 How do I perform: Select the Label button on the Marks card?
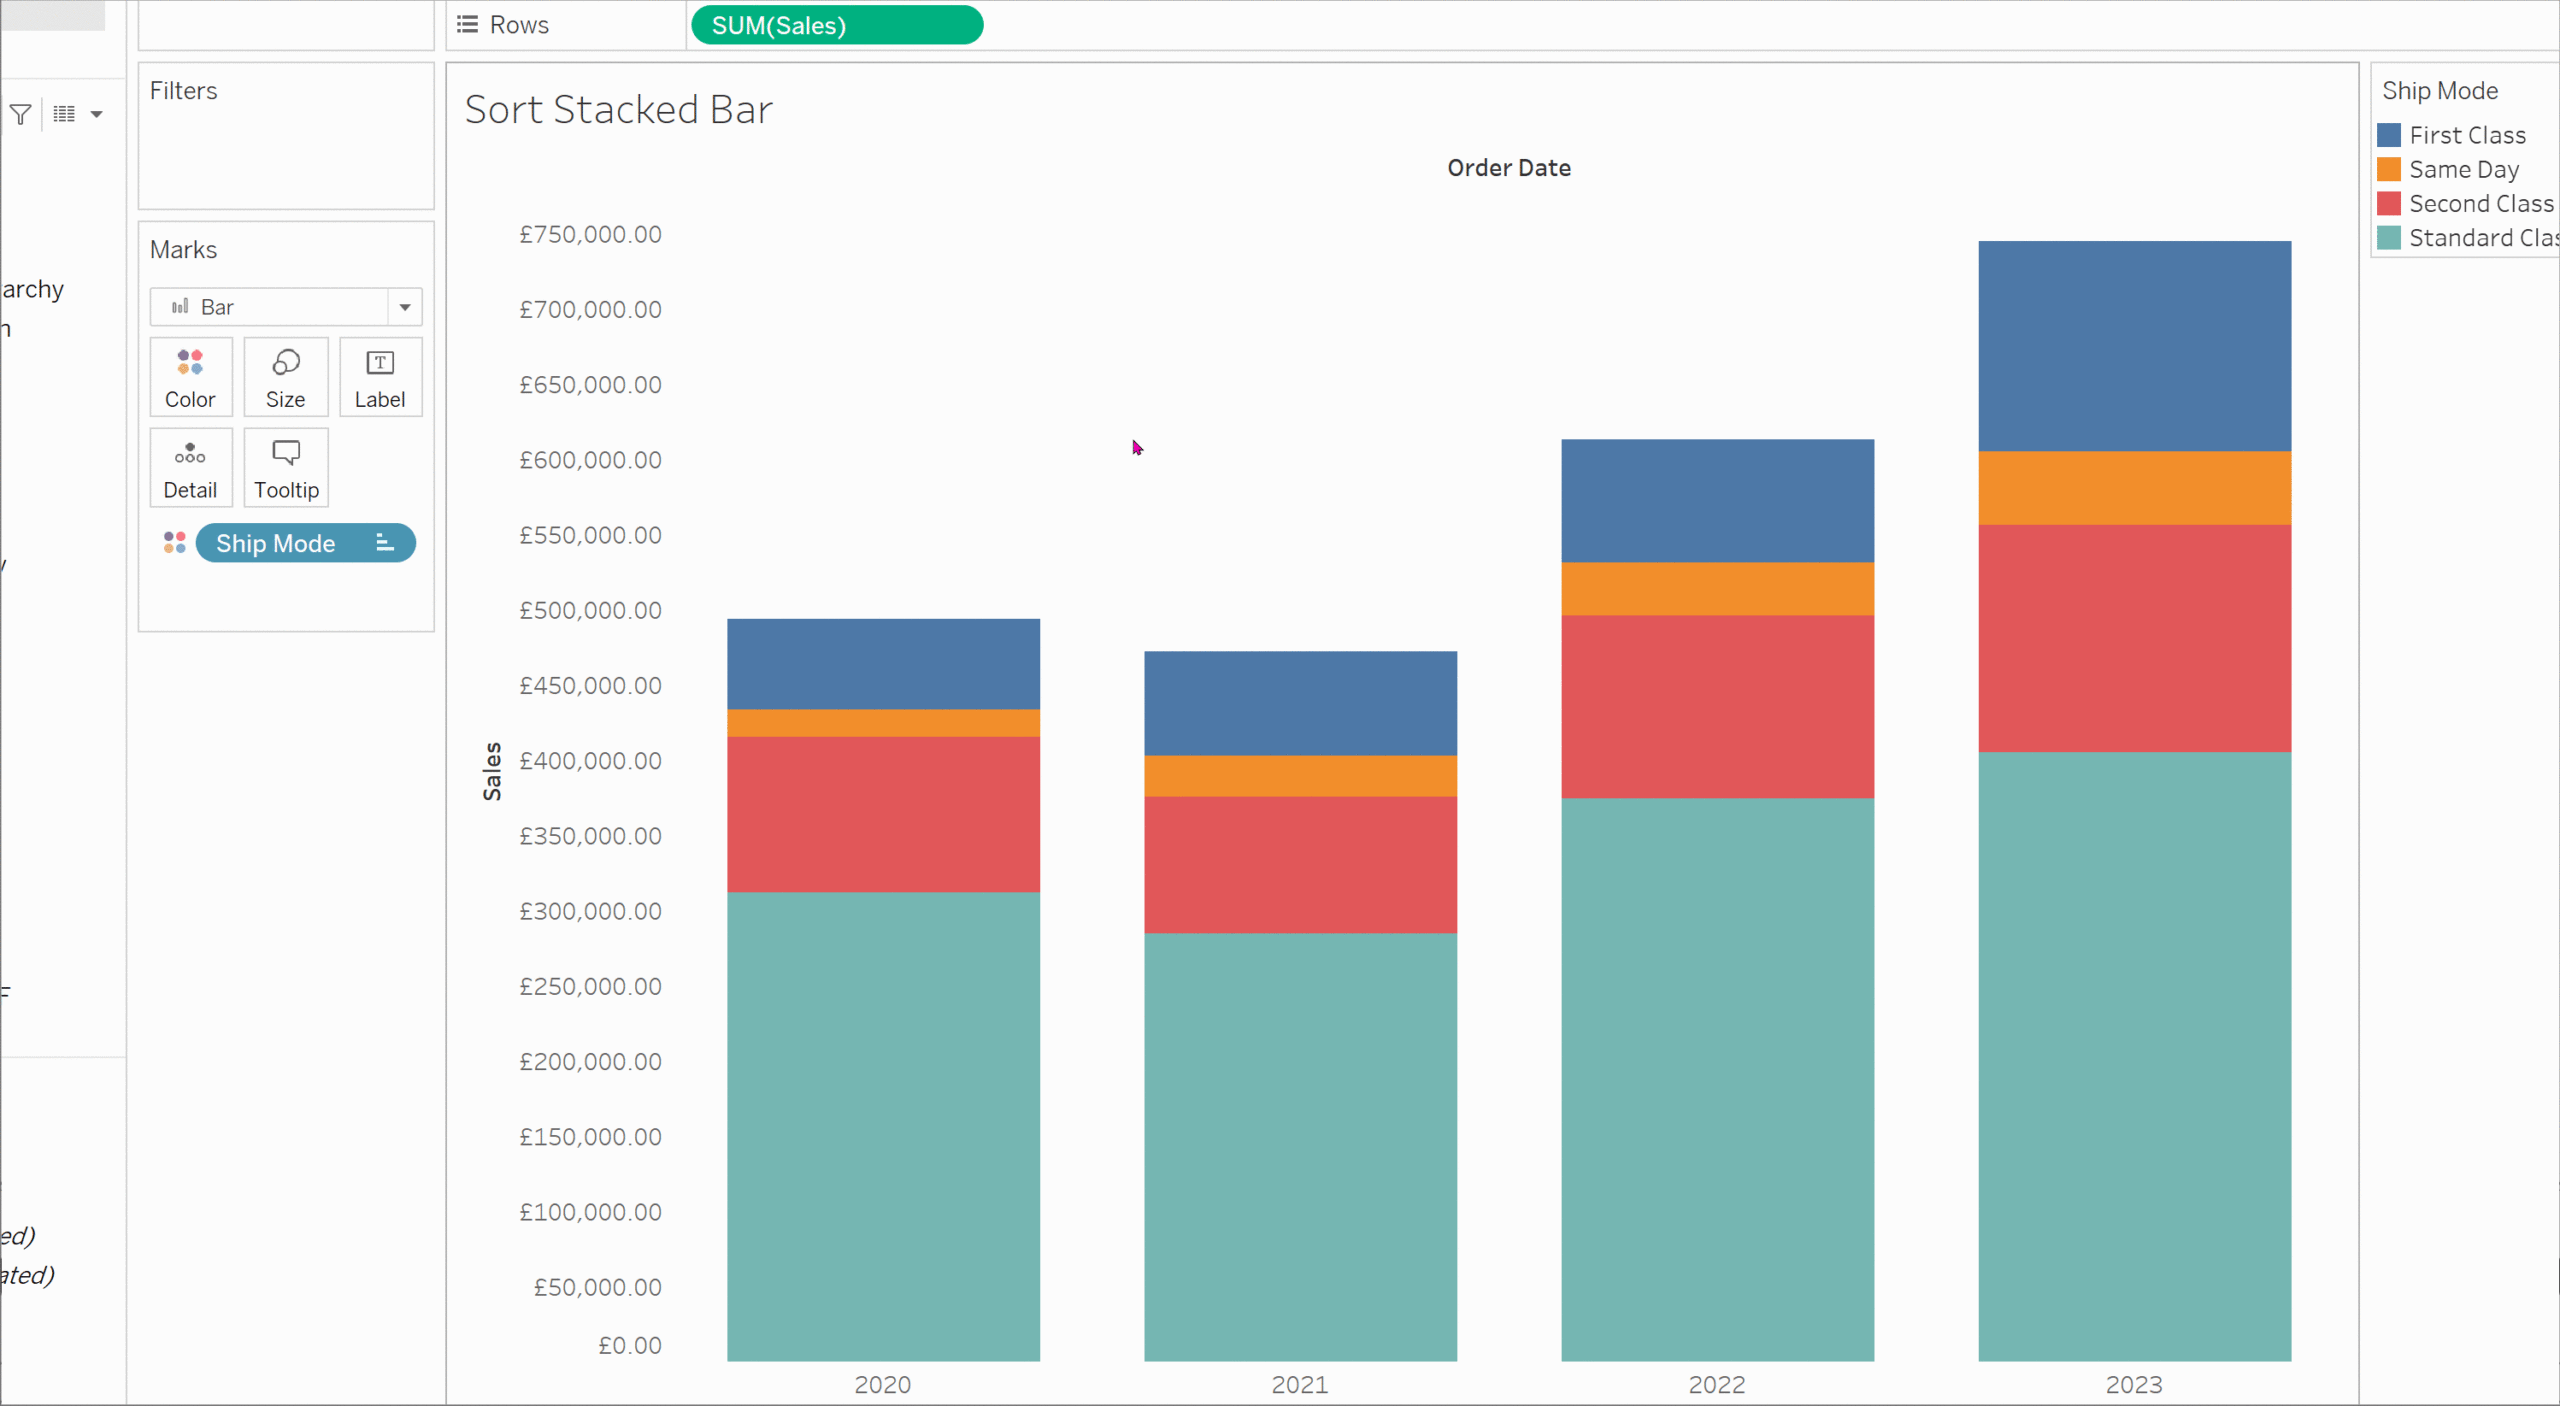pyautogui.click(x=380, y=377)
